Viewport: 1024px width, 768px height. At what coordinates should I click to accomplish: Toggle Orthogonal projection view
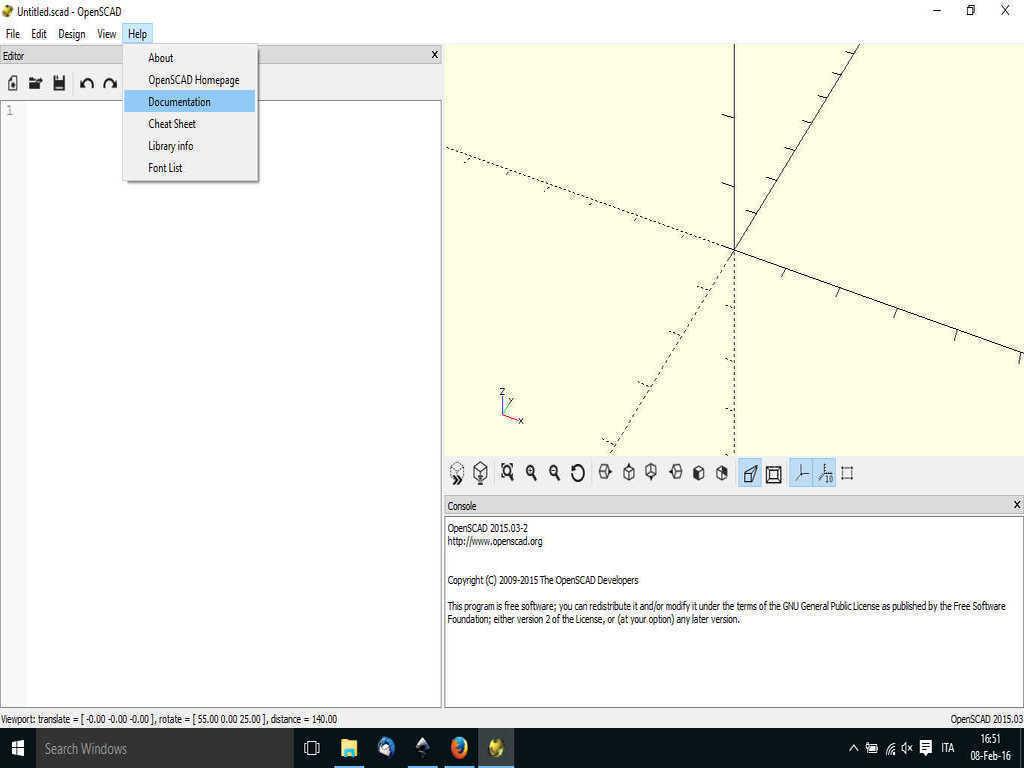point(774,474)
